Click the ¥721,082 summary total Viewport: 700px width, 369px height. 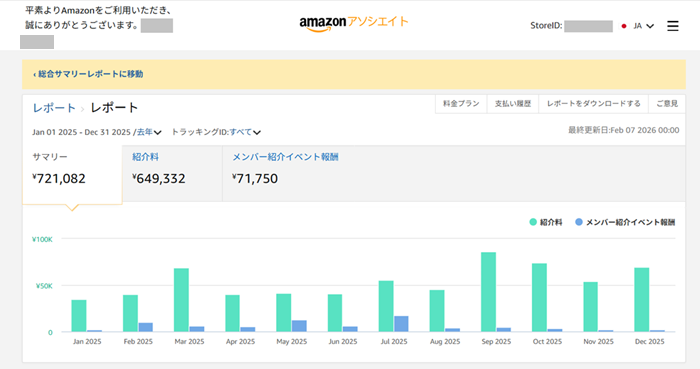point(59,178)
